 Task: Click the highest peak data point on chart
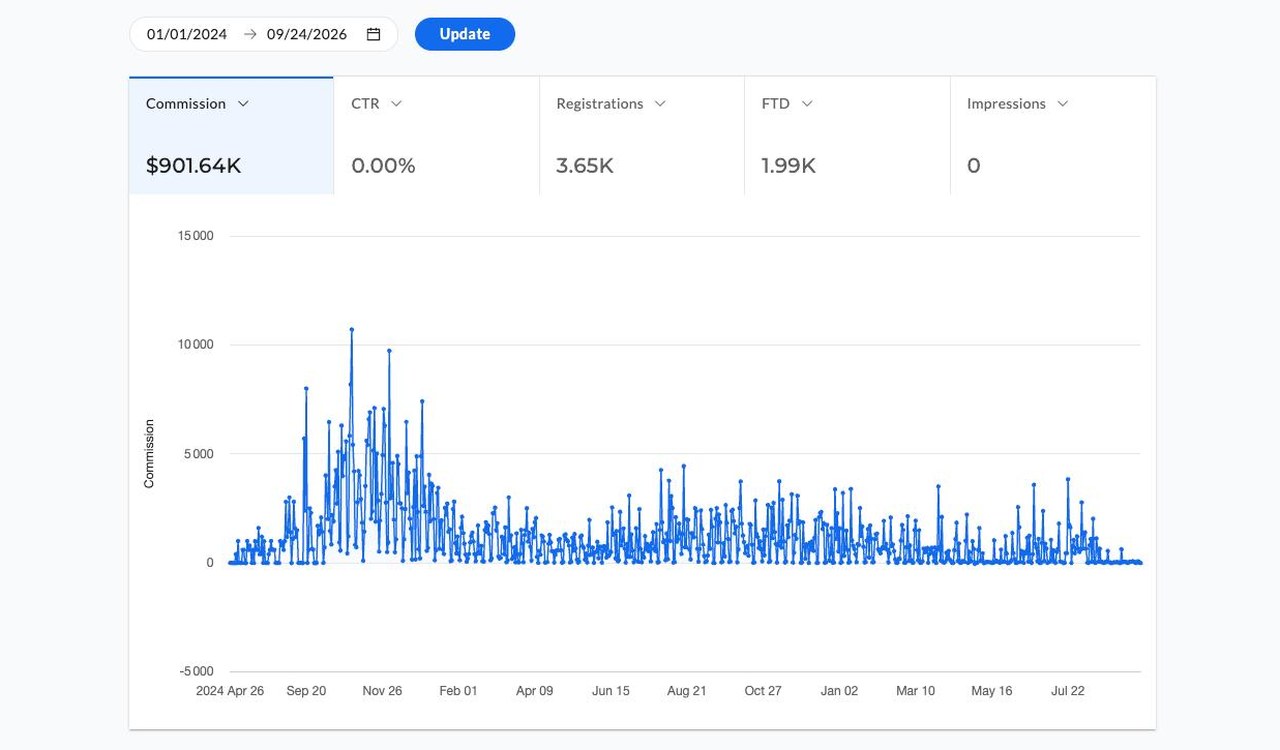tap(352, 329)
